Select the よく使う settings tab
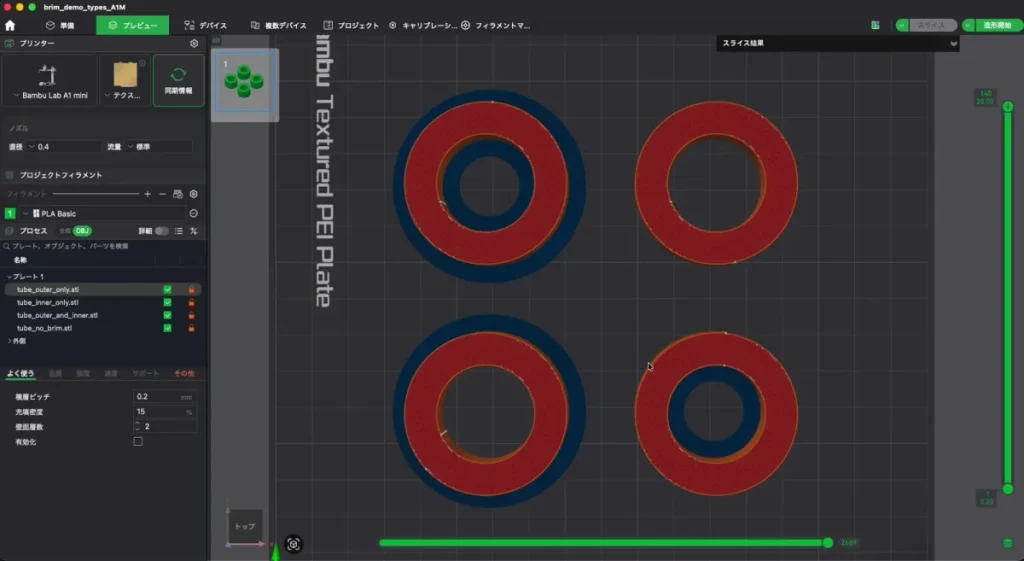 20,374
